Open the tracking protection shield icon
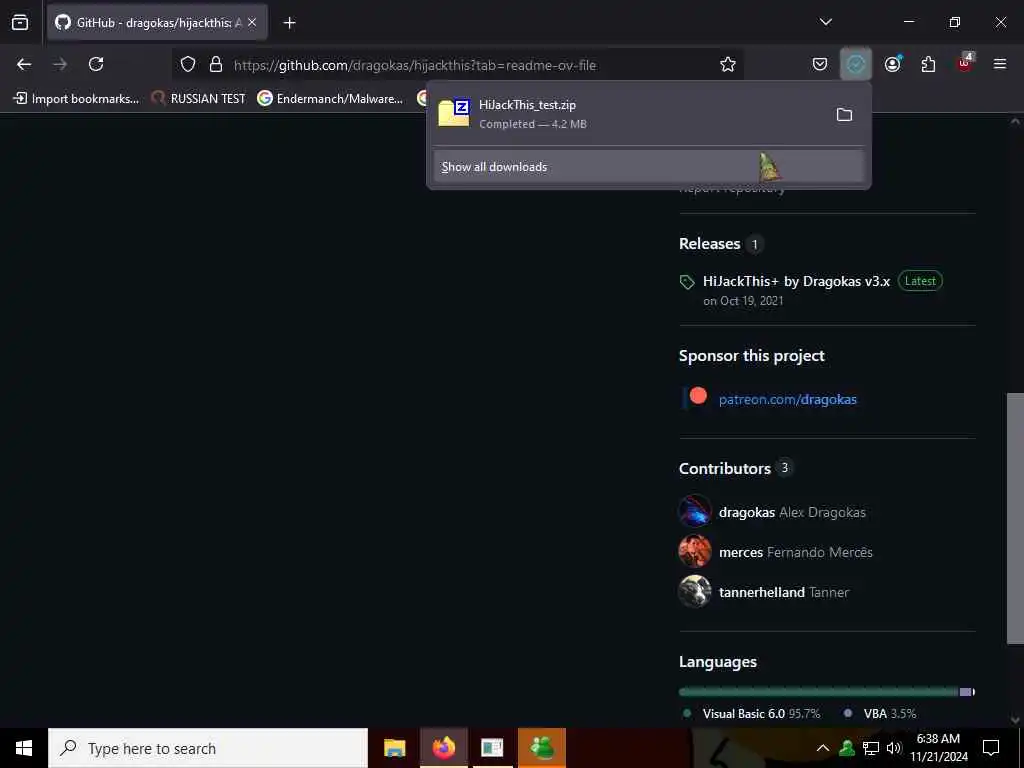The width and height of the screenshot is (1024, 768). [x=188, y=65]
